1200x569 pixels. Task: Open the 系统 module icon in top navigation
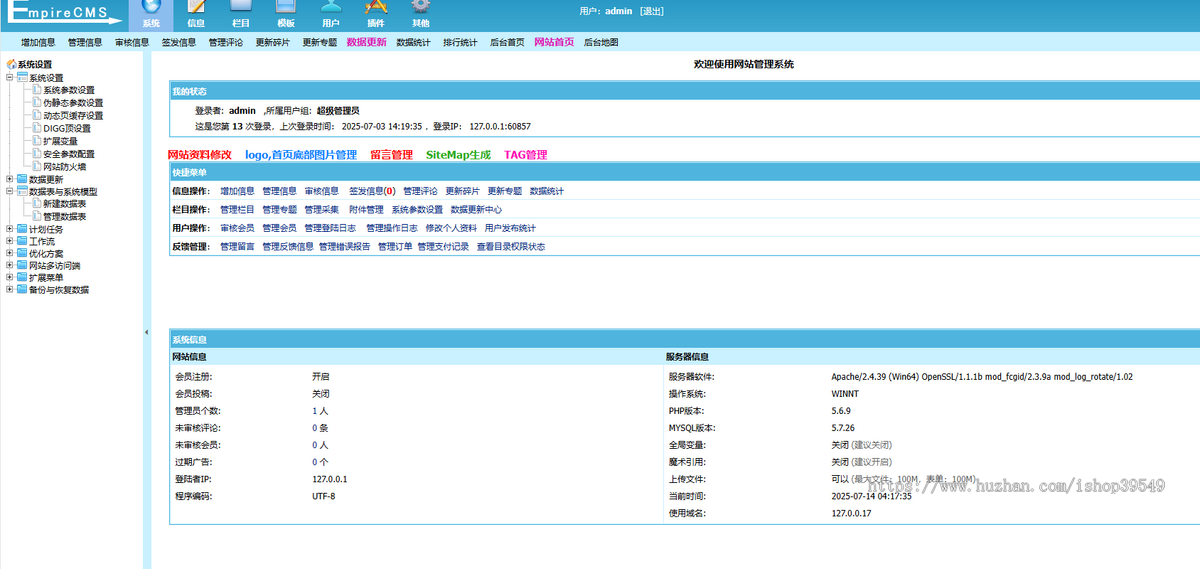(150, 6)
